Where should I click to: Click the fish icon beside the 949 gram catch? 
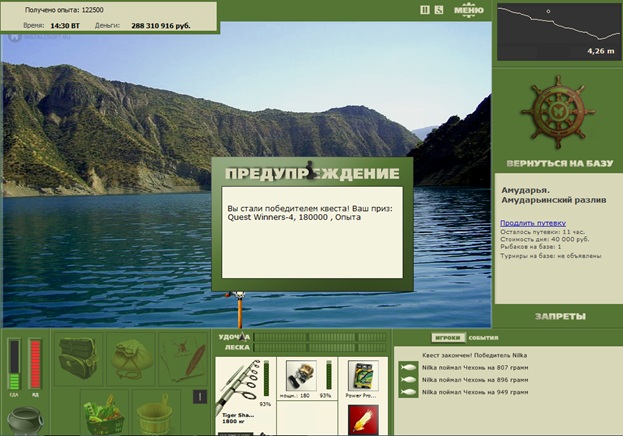click(408, 392)
